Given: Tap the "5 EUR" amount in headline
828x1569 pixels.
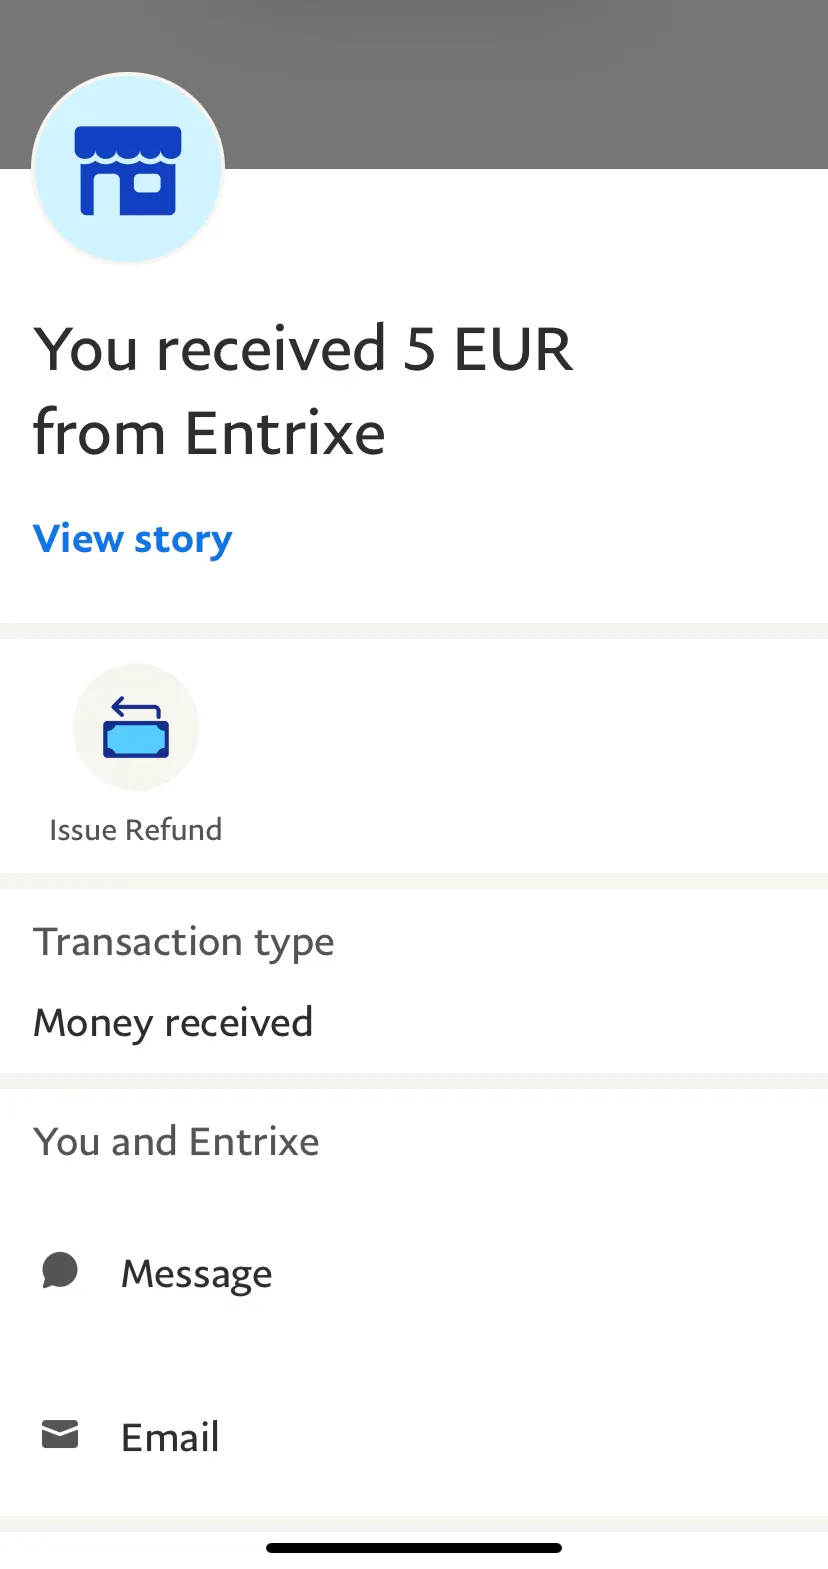Looking at the screenshot, I should pos(488,349).
